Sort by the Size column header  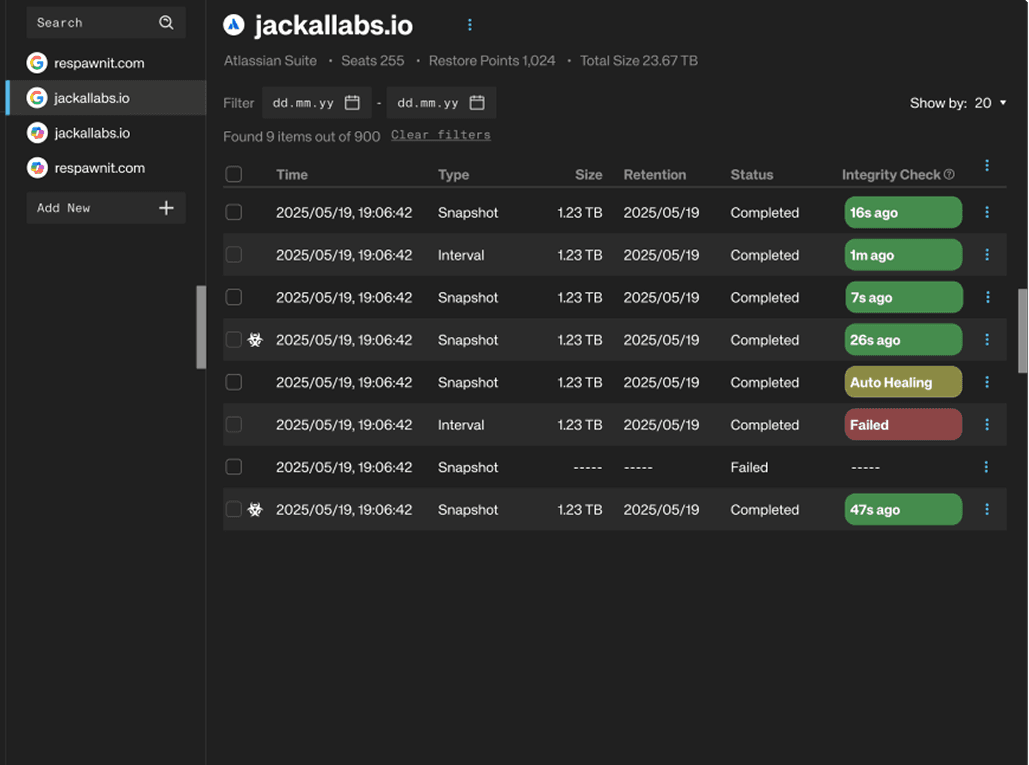tap(589, 175)
